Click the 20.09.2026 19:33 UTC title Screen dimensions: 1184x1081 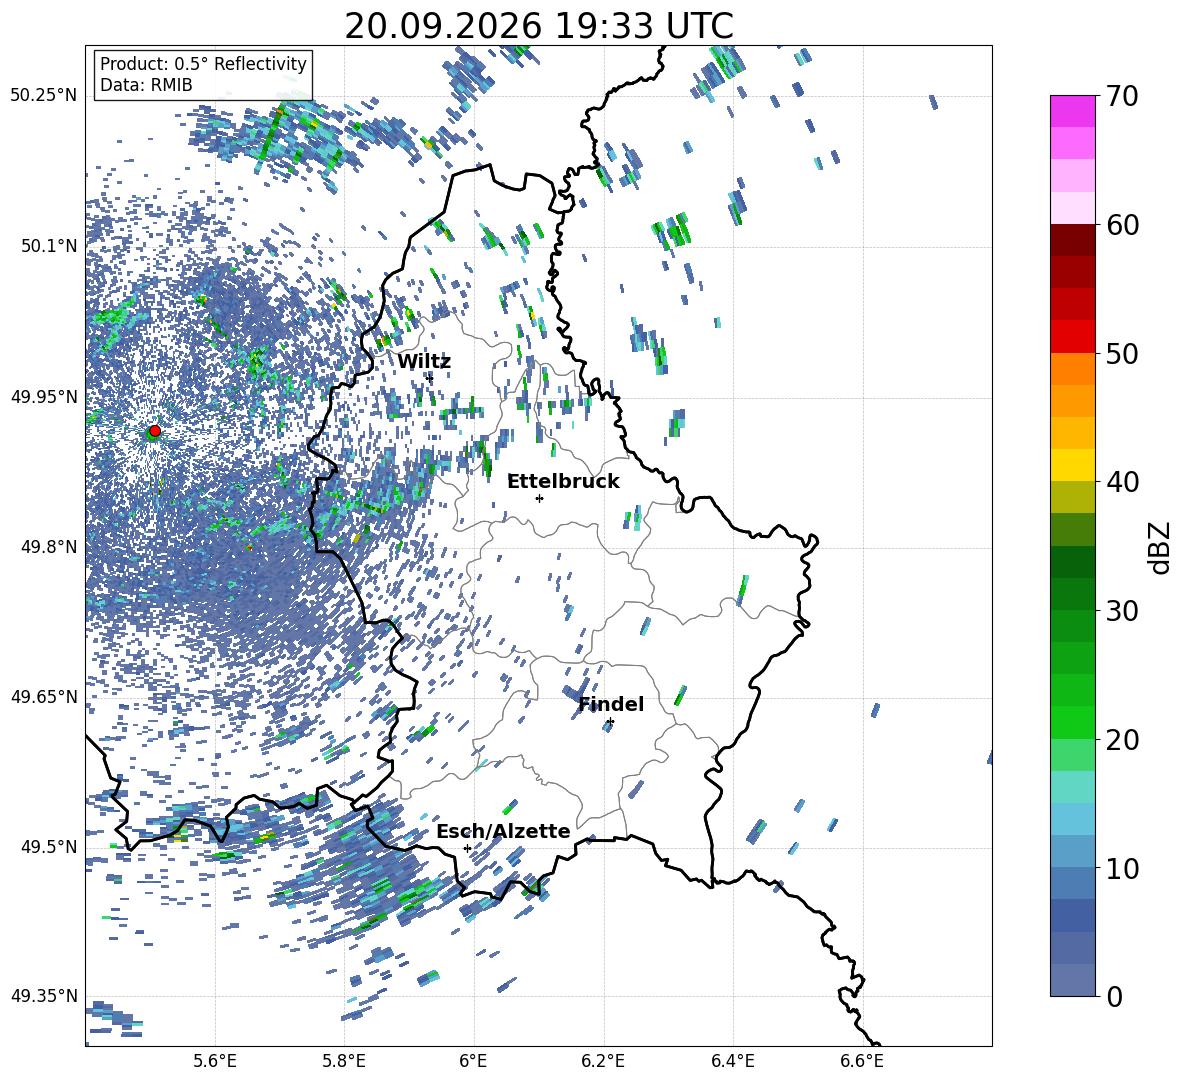click(539, 26)
